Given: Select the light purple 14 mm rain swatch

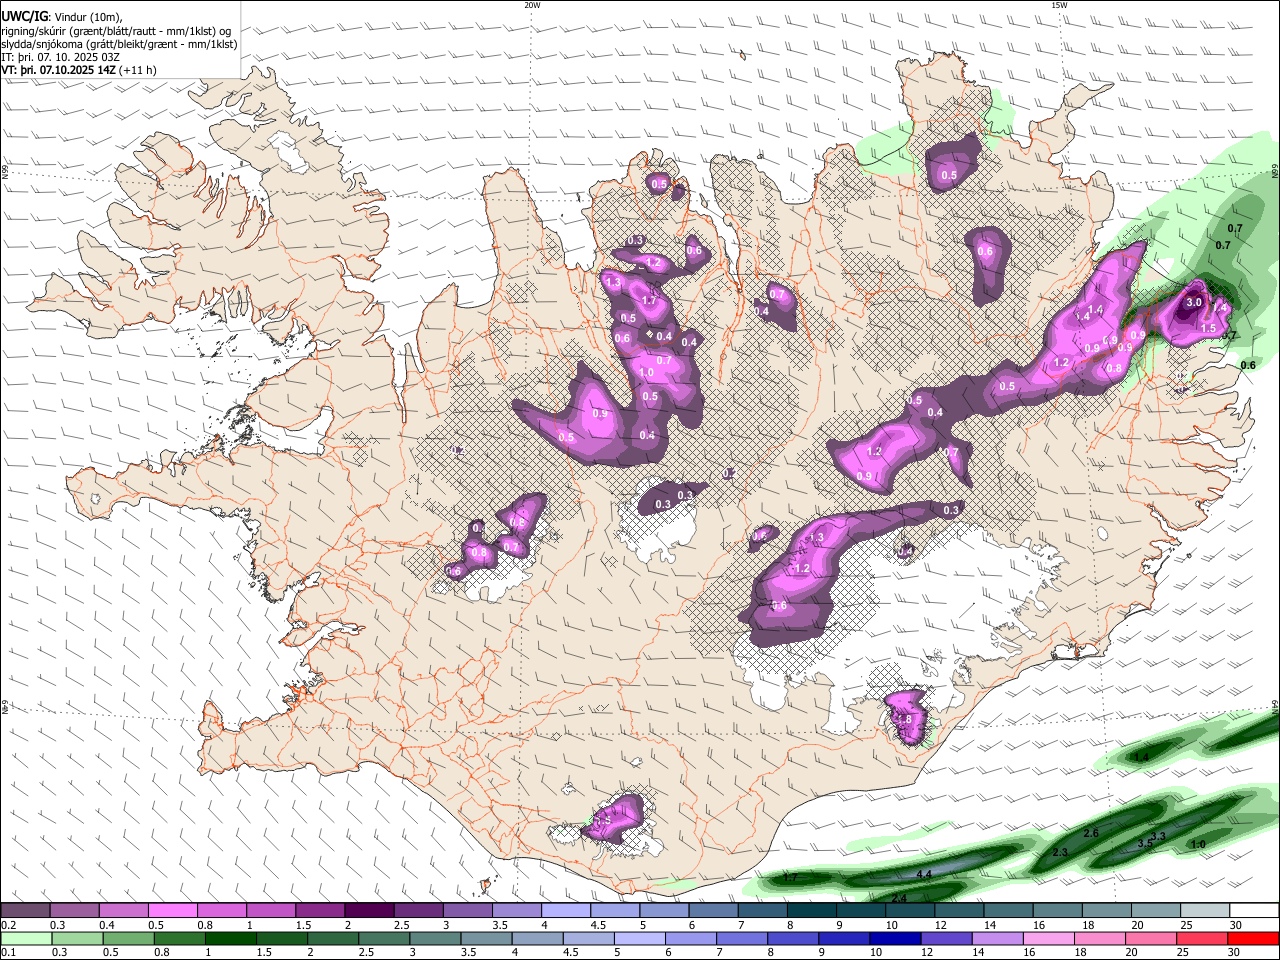Looking at the screenshot, I should (996, 938).
